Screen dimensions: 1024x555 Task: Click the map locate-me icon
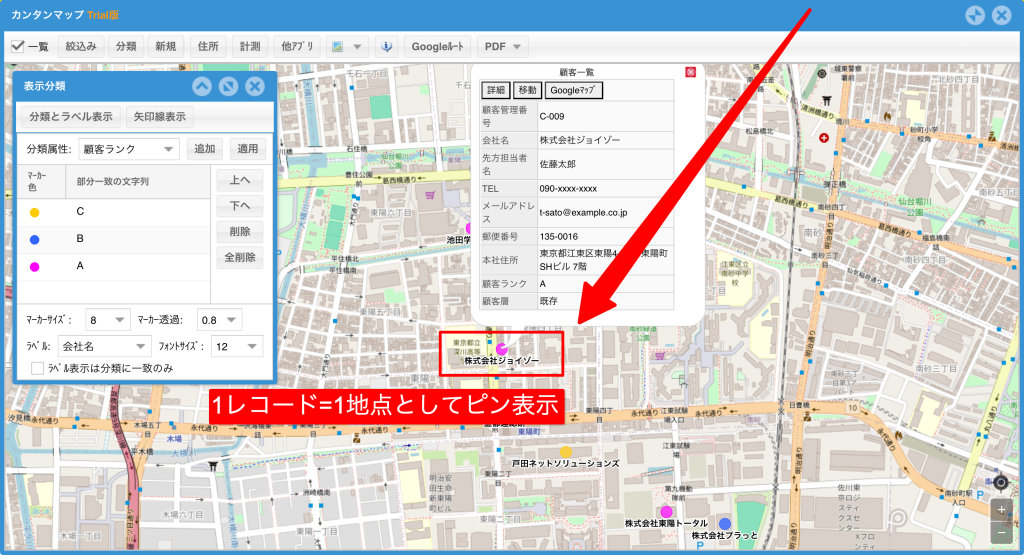pos(1000,483)
